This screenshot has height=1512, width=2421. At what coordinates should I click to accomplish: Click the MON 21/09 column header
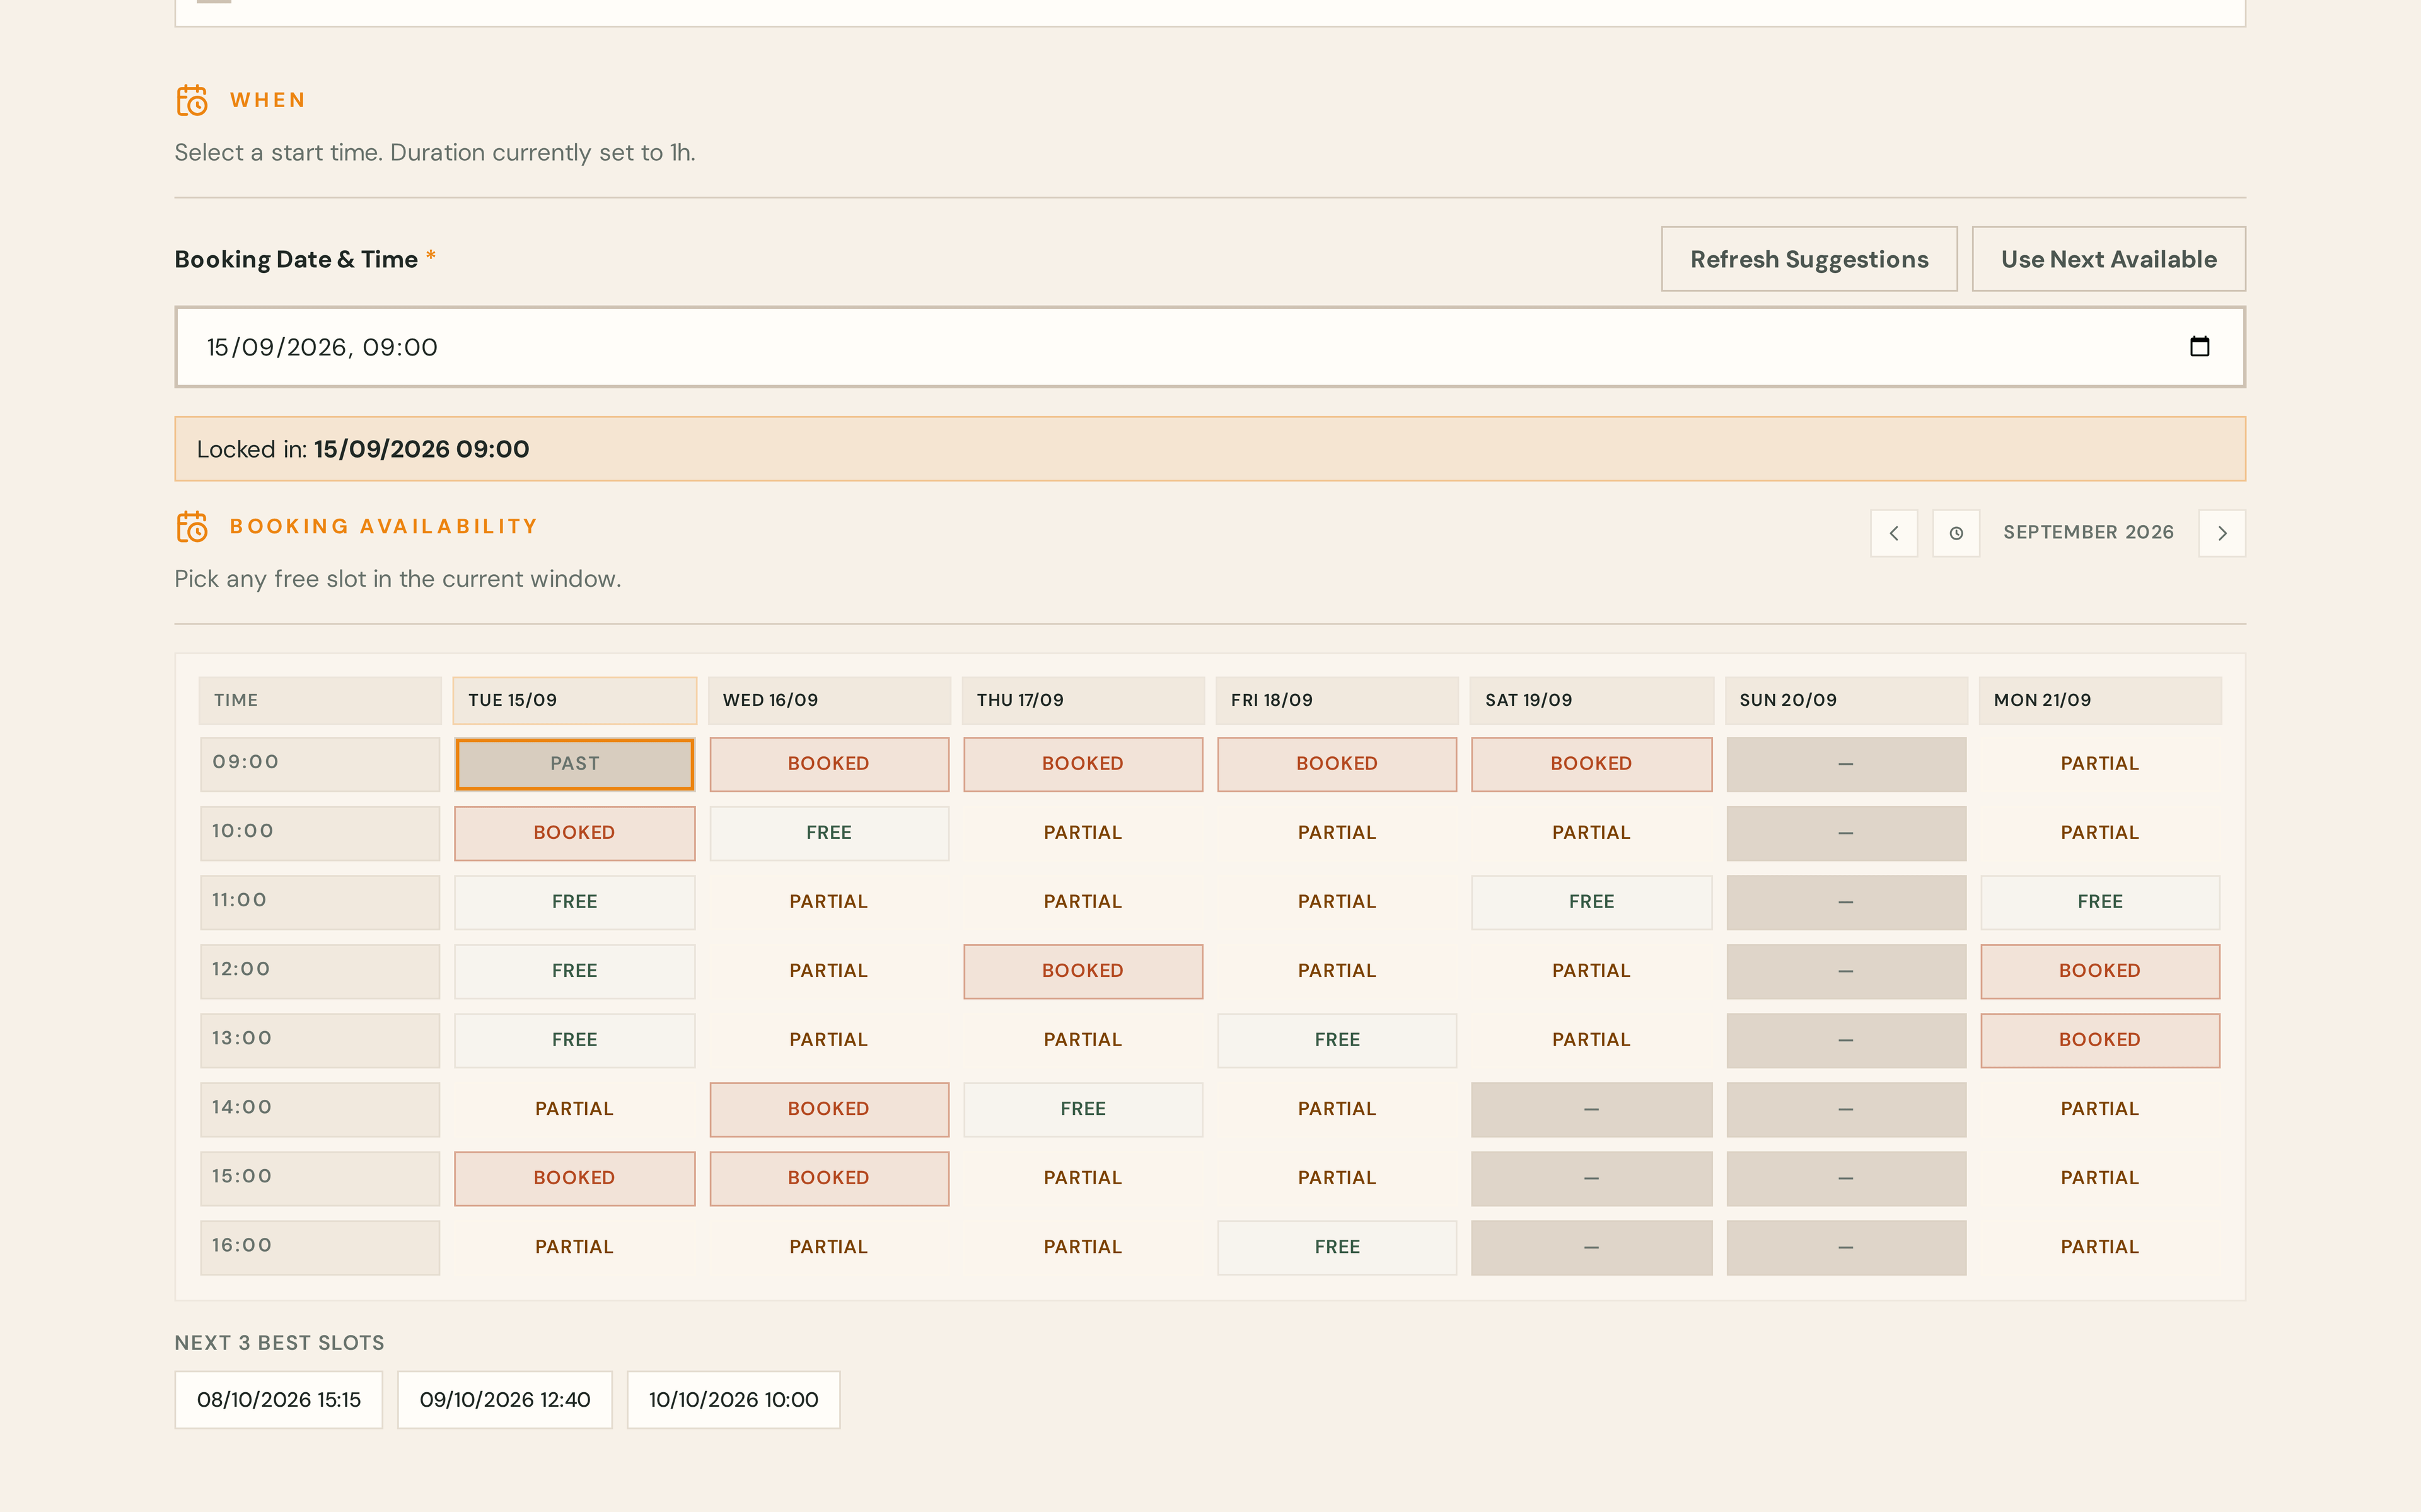[2100, 700]
